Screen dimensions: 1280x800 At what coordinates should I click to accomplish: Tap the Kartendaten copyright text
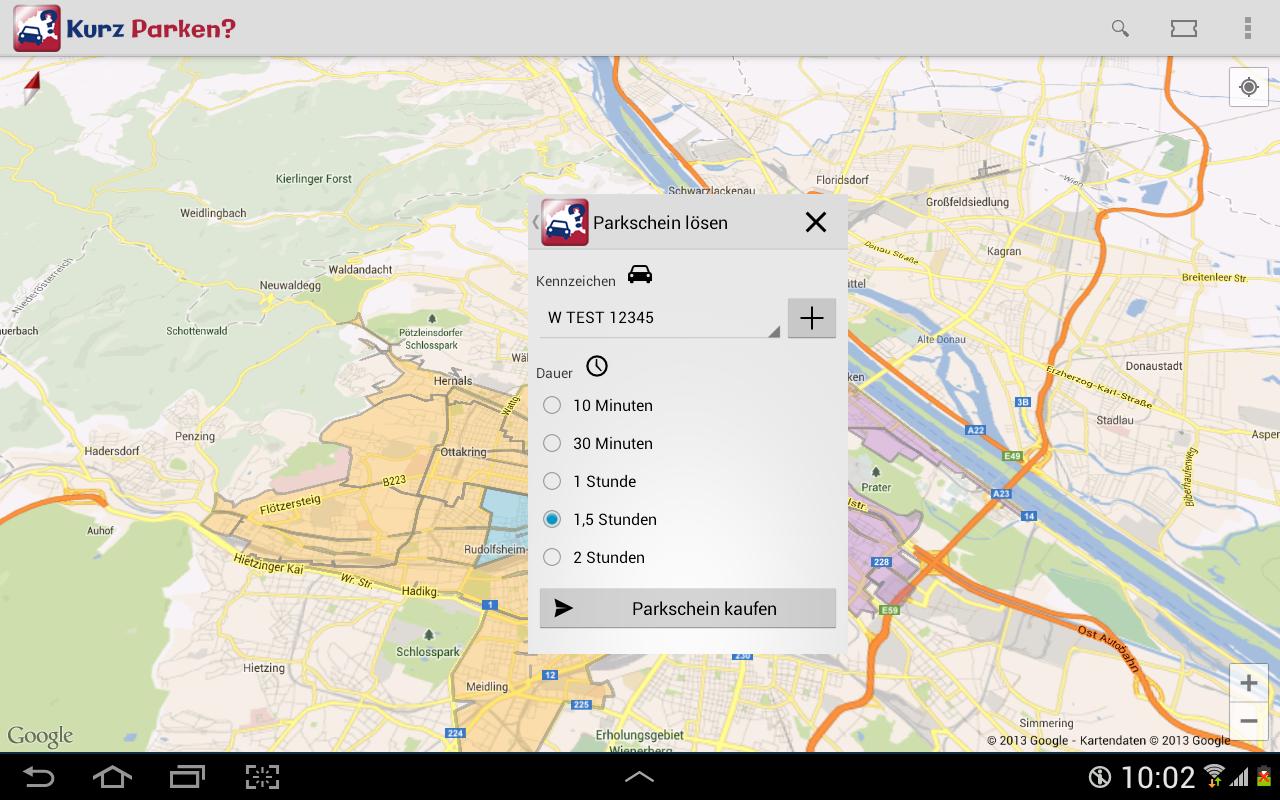click(1109, 741)
